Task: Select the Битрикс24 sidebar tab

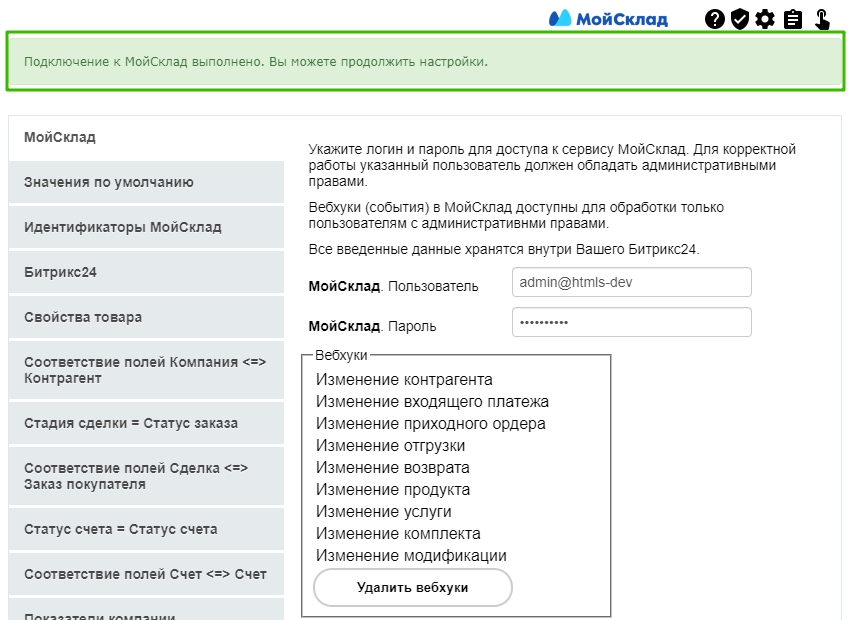Action: pyautogui.click(x=146, y=273)
